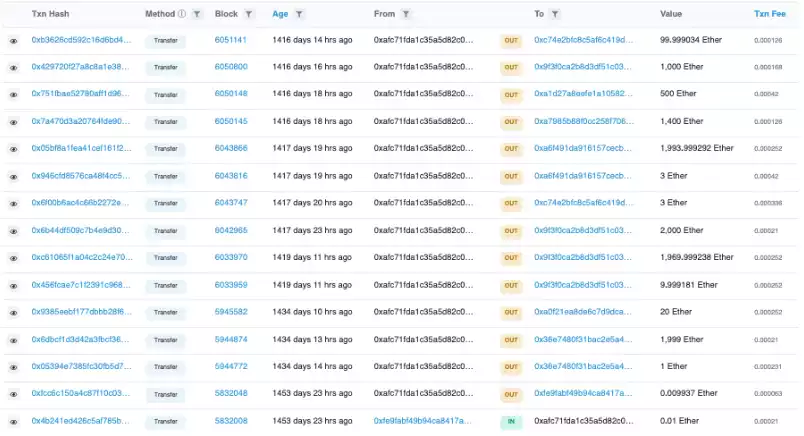The width and height of the screenshot is (804, 436).
Task: Preview transaction 0xc61065f1a04c2c24e70 with eye icon
Action: 14,258
